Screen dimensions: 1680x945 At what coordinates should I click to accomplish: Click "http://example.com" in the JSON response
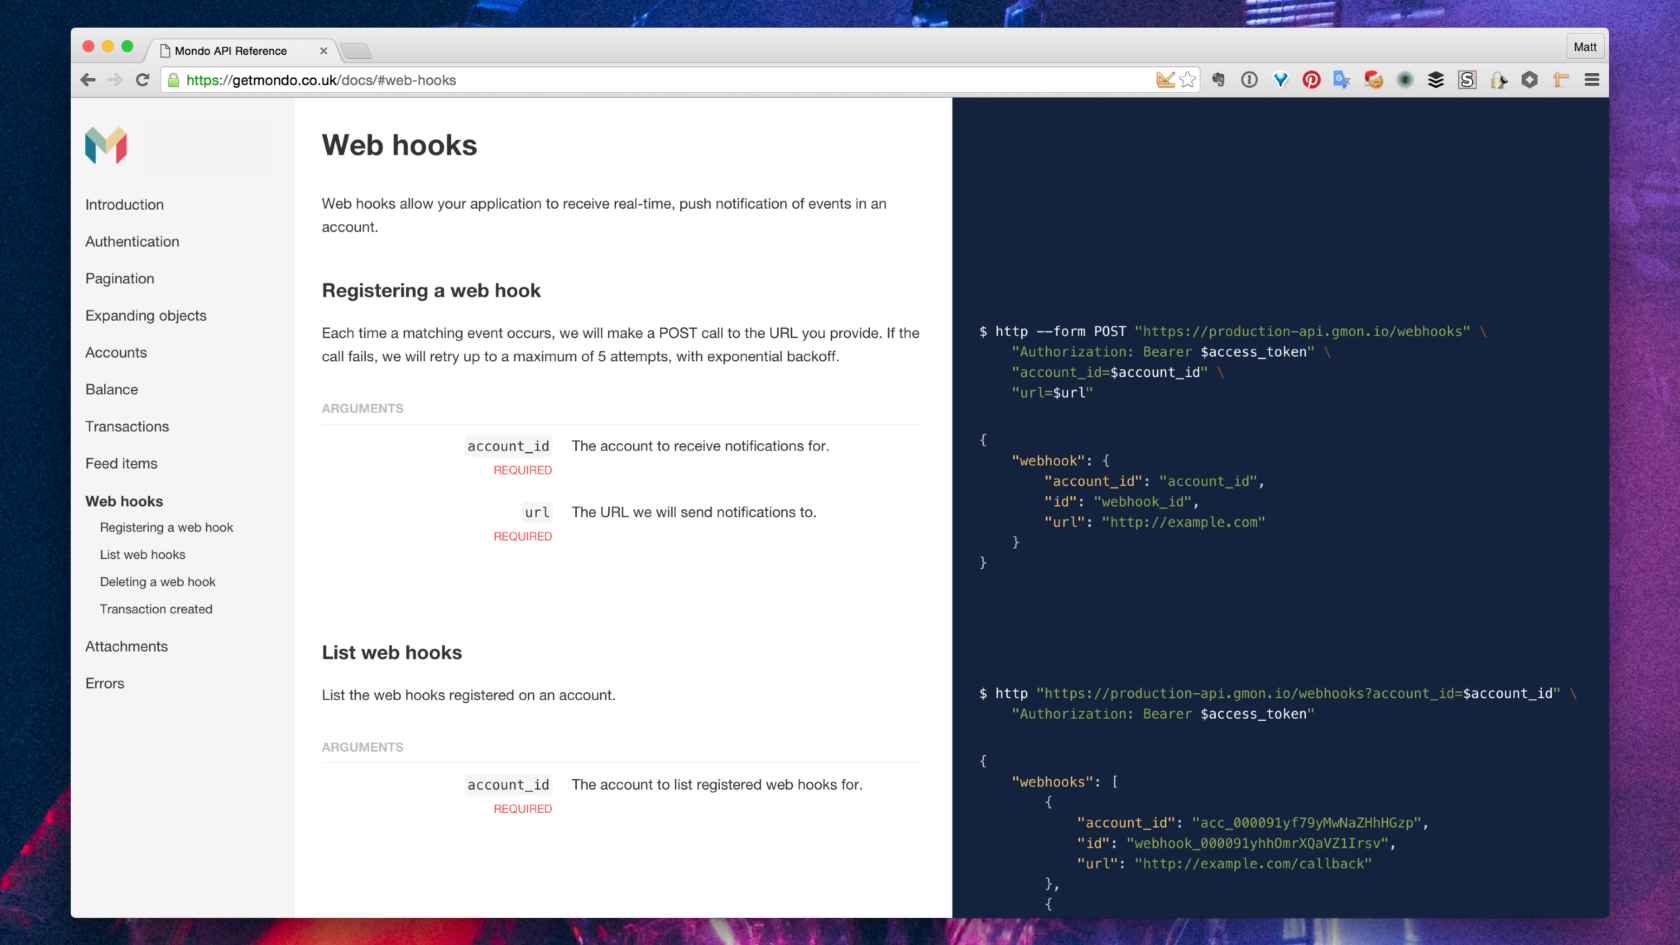tap(1184, 523)
